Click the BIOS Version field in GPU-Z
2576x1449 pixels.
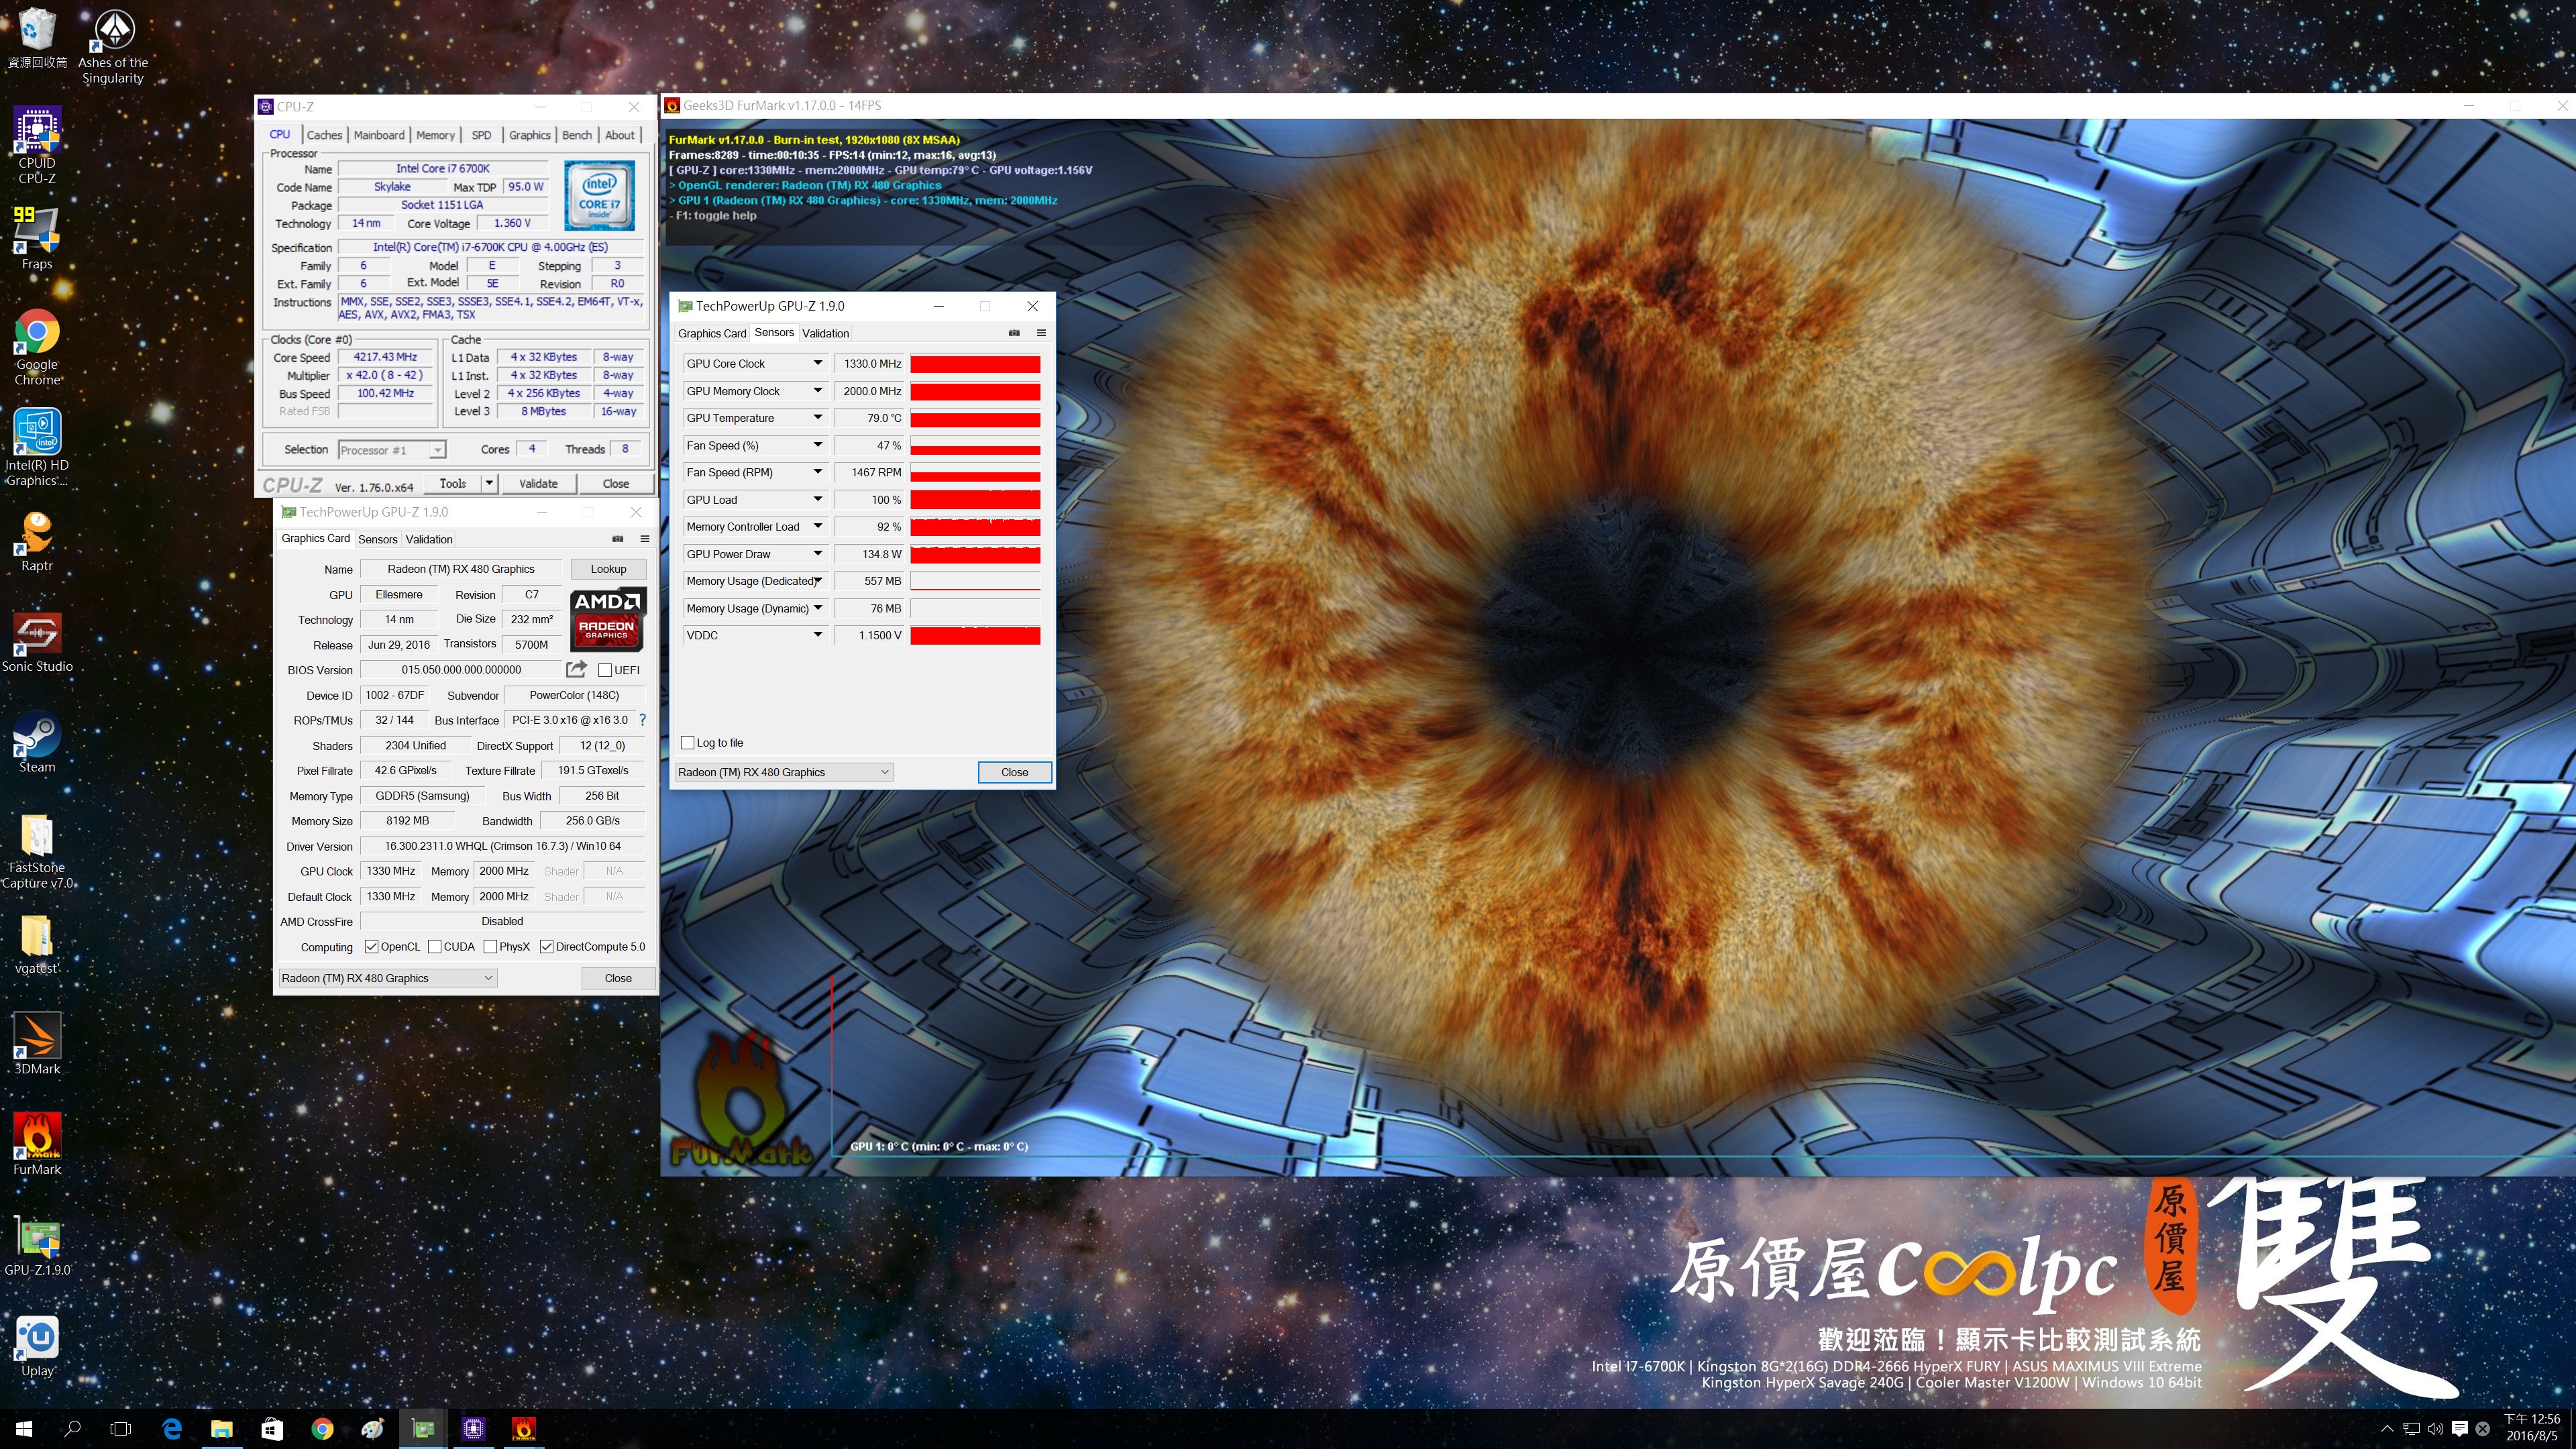[x=461, y=670]
